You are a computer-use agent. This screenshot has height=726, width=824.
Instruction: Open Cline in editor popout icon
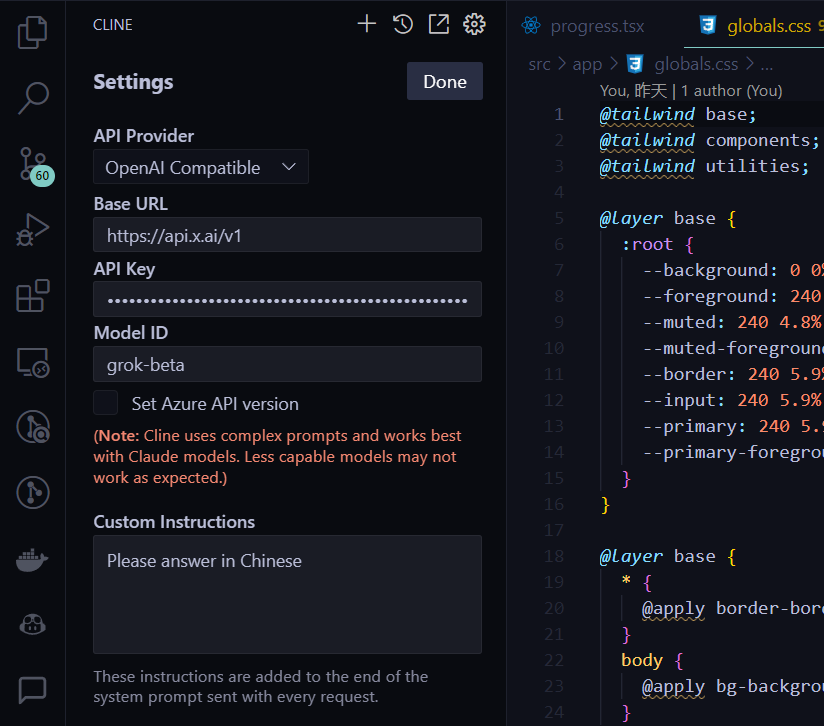click(439, 24)
